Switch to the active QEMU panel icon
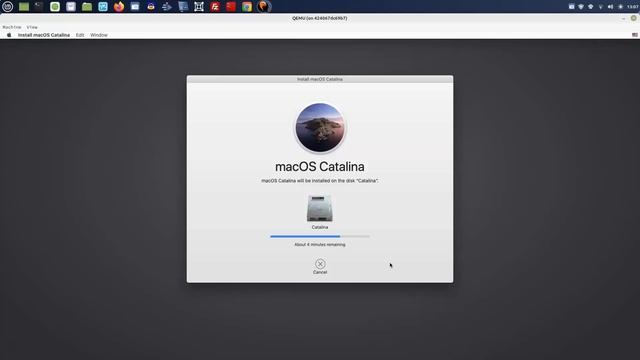Screen dimensions: 640x360 [x=264, y=7]
